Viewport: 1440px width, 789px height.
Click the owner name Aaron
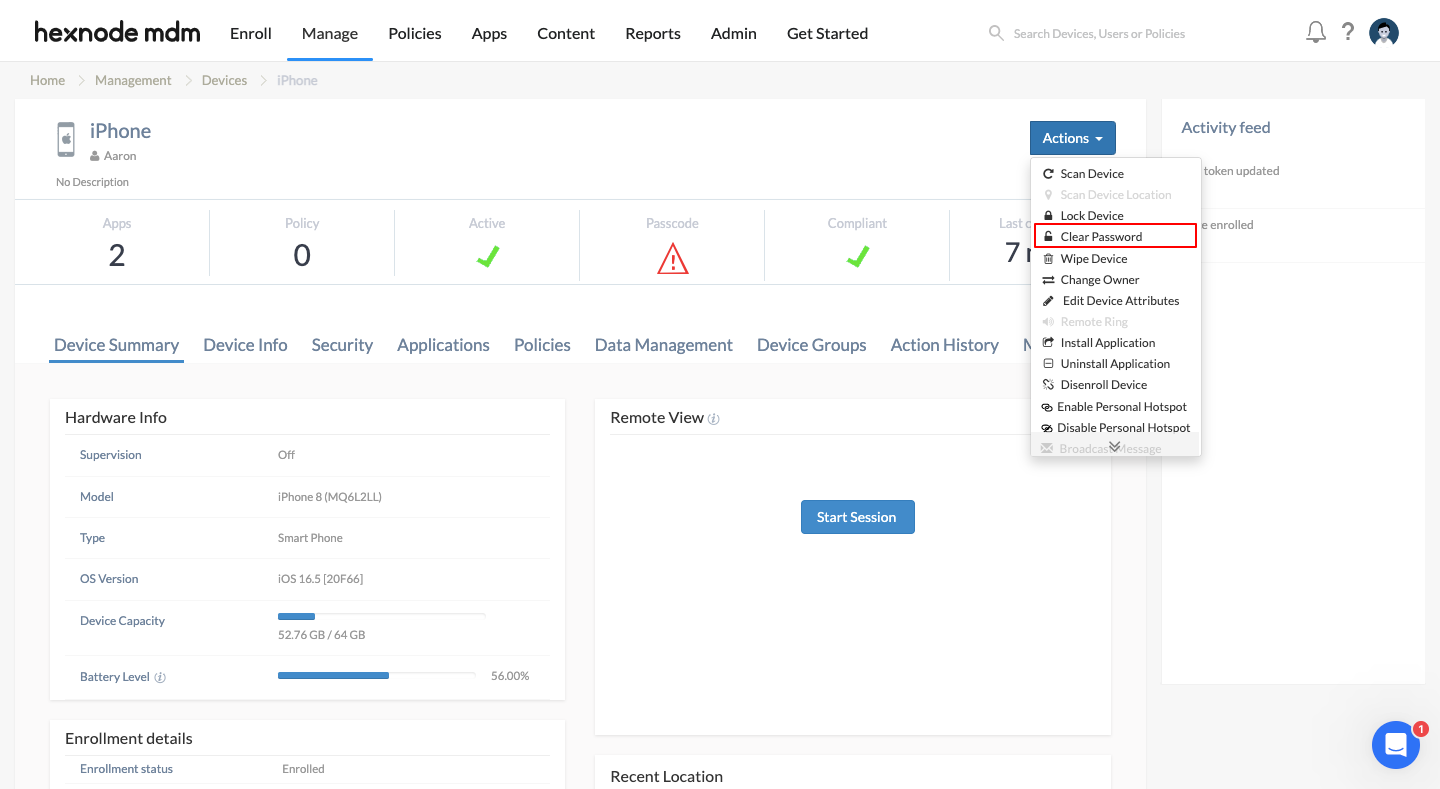point(120,156)
